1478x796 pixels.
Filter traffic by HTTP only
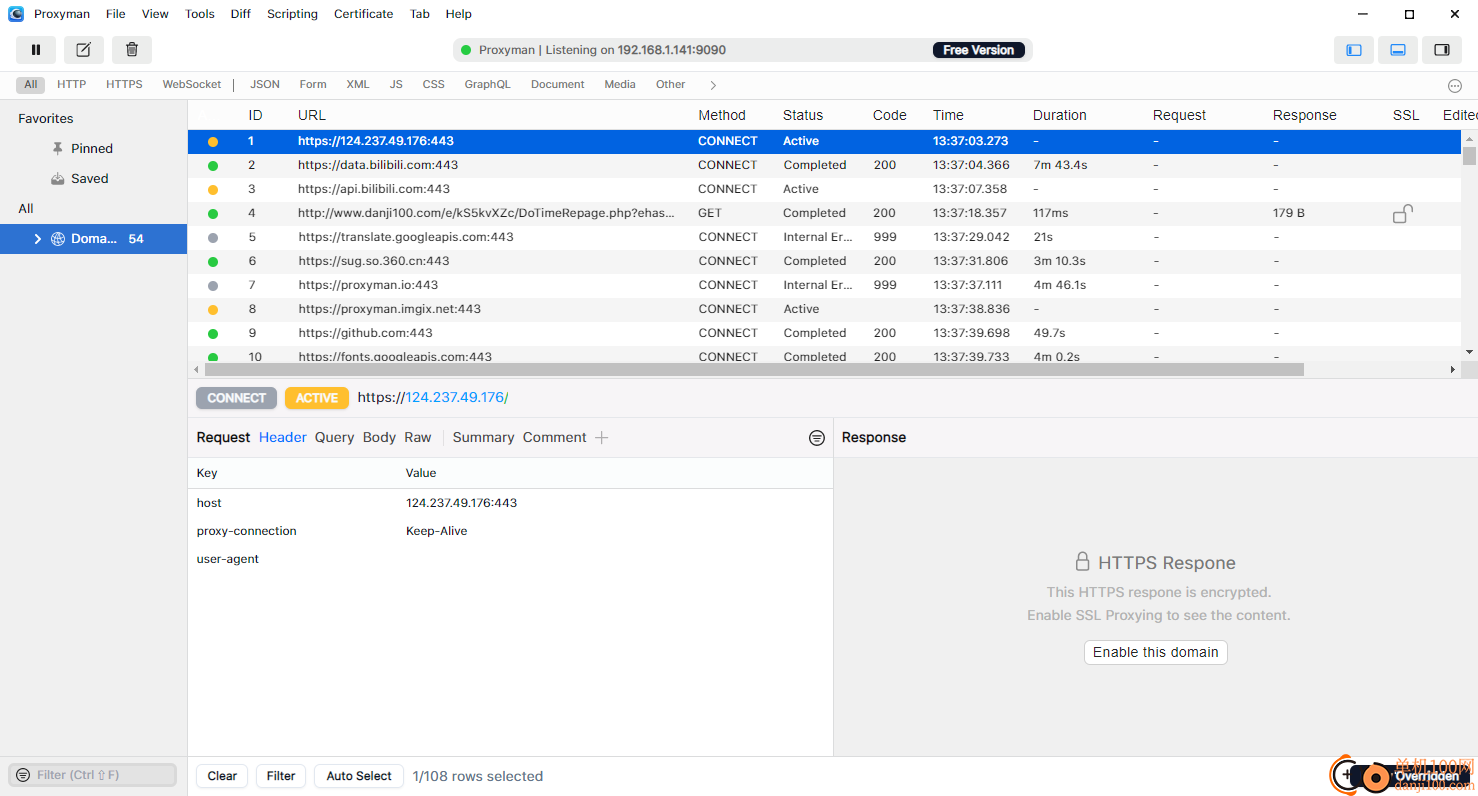72,85
